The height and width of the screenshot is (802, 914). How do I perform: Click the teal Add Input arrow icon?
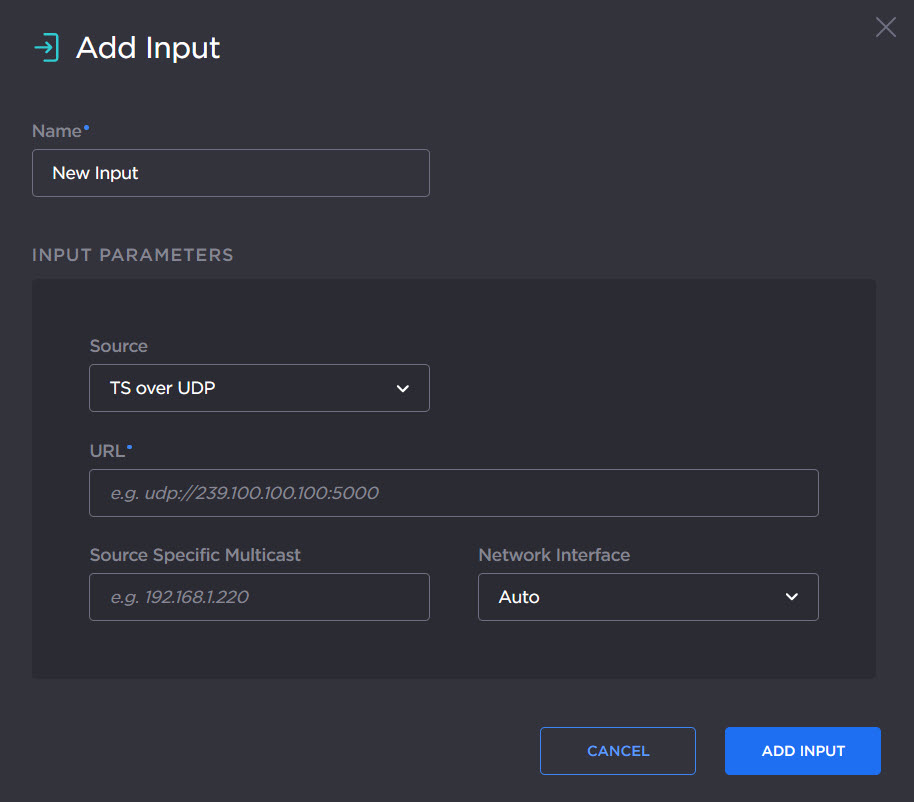click(45, 46)
